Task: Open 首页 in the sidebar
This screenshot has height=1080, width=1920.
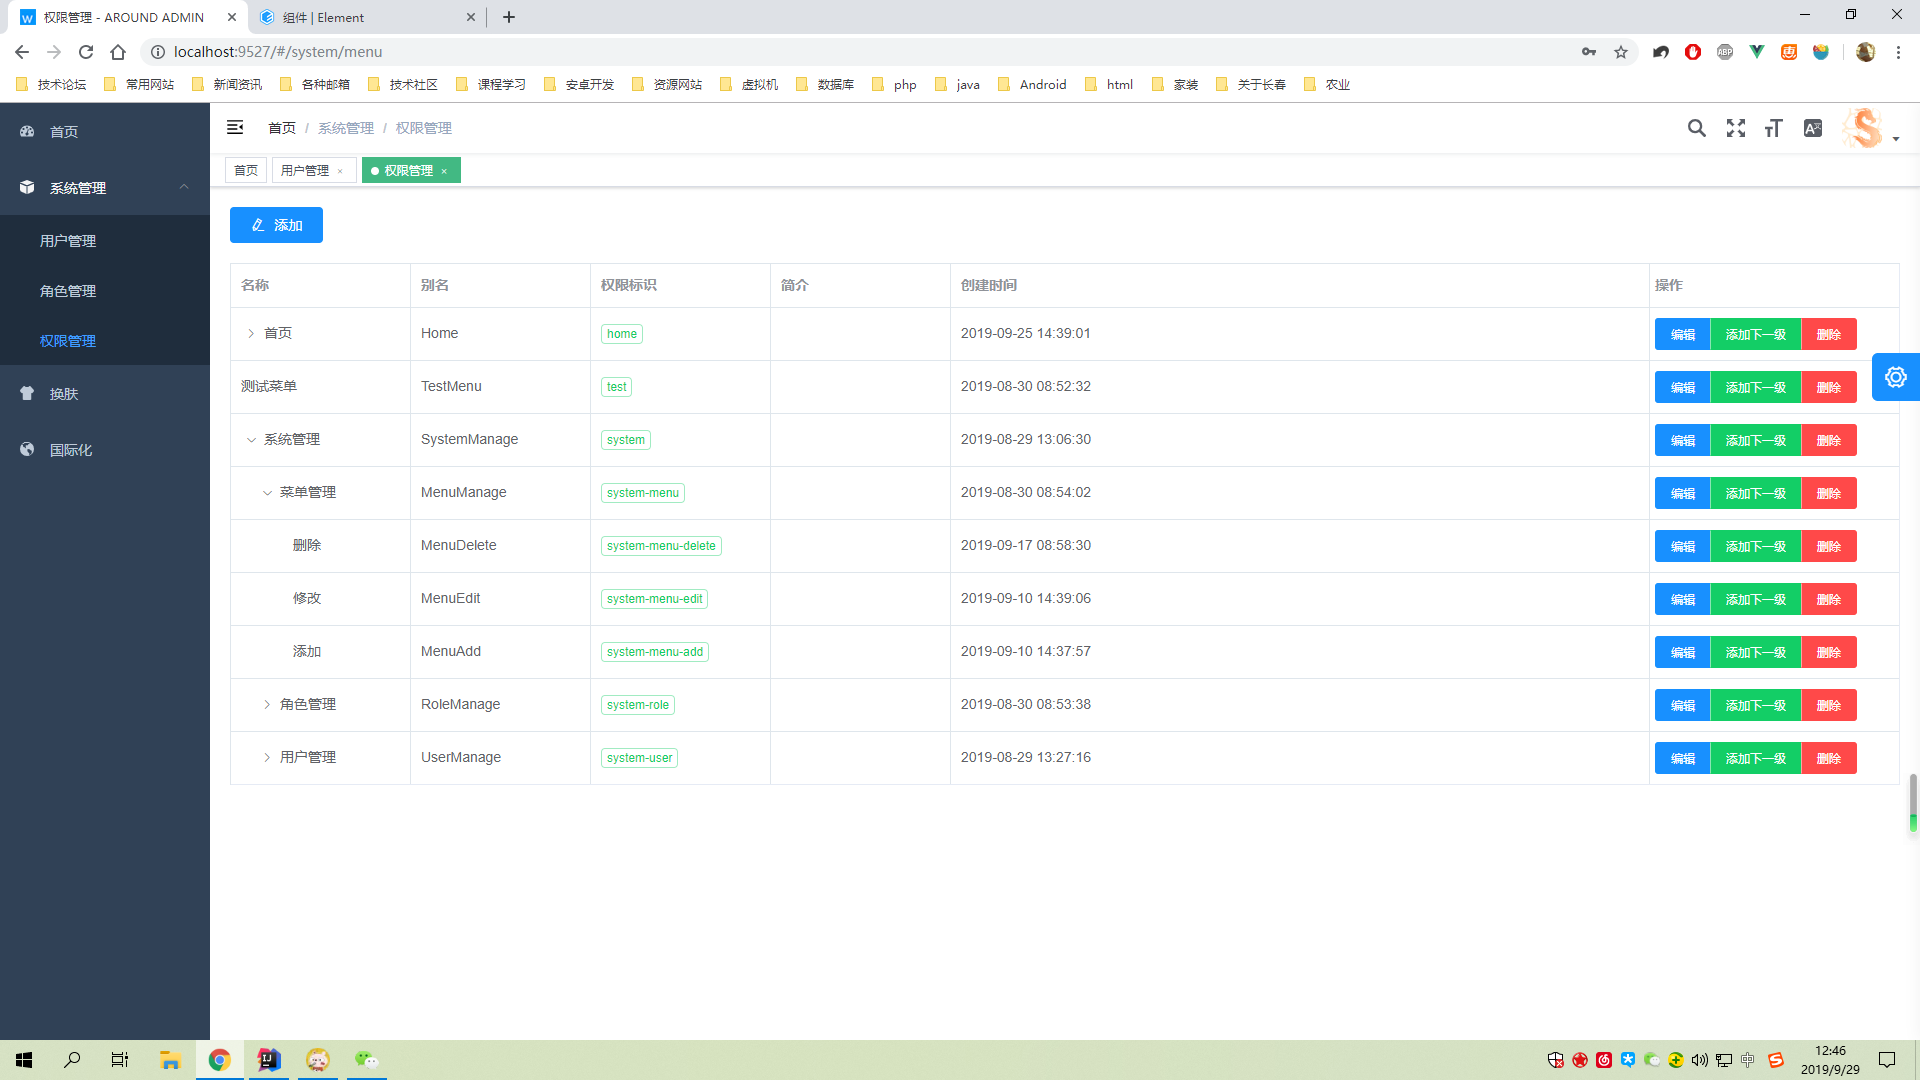Action: point(105,131)
